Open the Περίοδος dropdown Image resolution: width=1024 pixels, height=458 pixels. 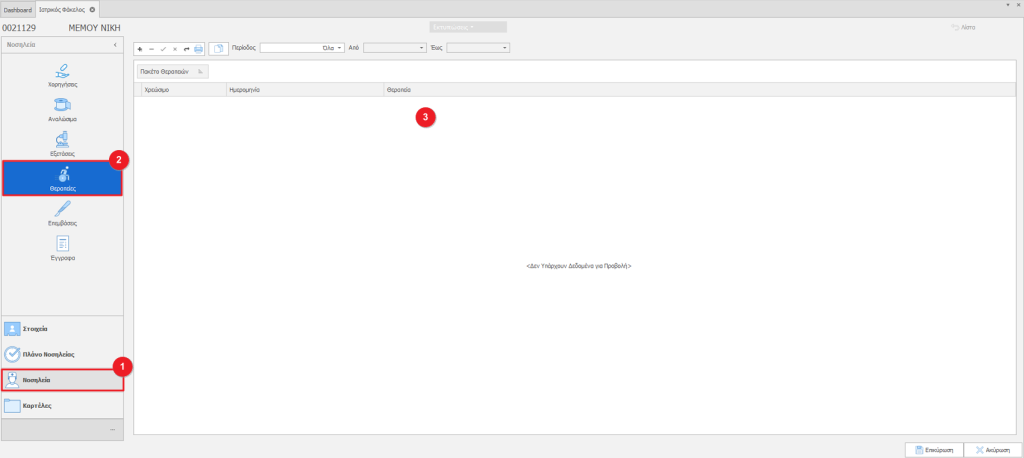(340, 48)
